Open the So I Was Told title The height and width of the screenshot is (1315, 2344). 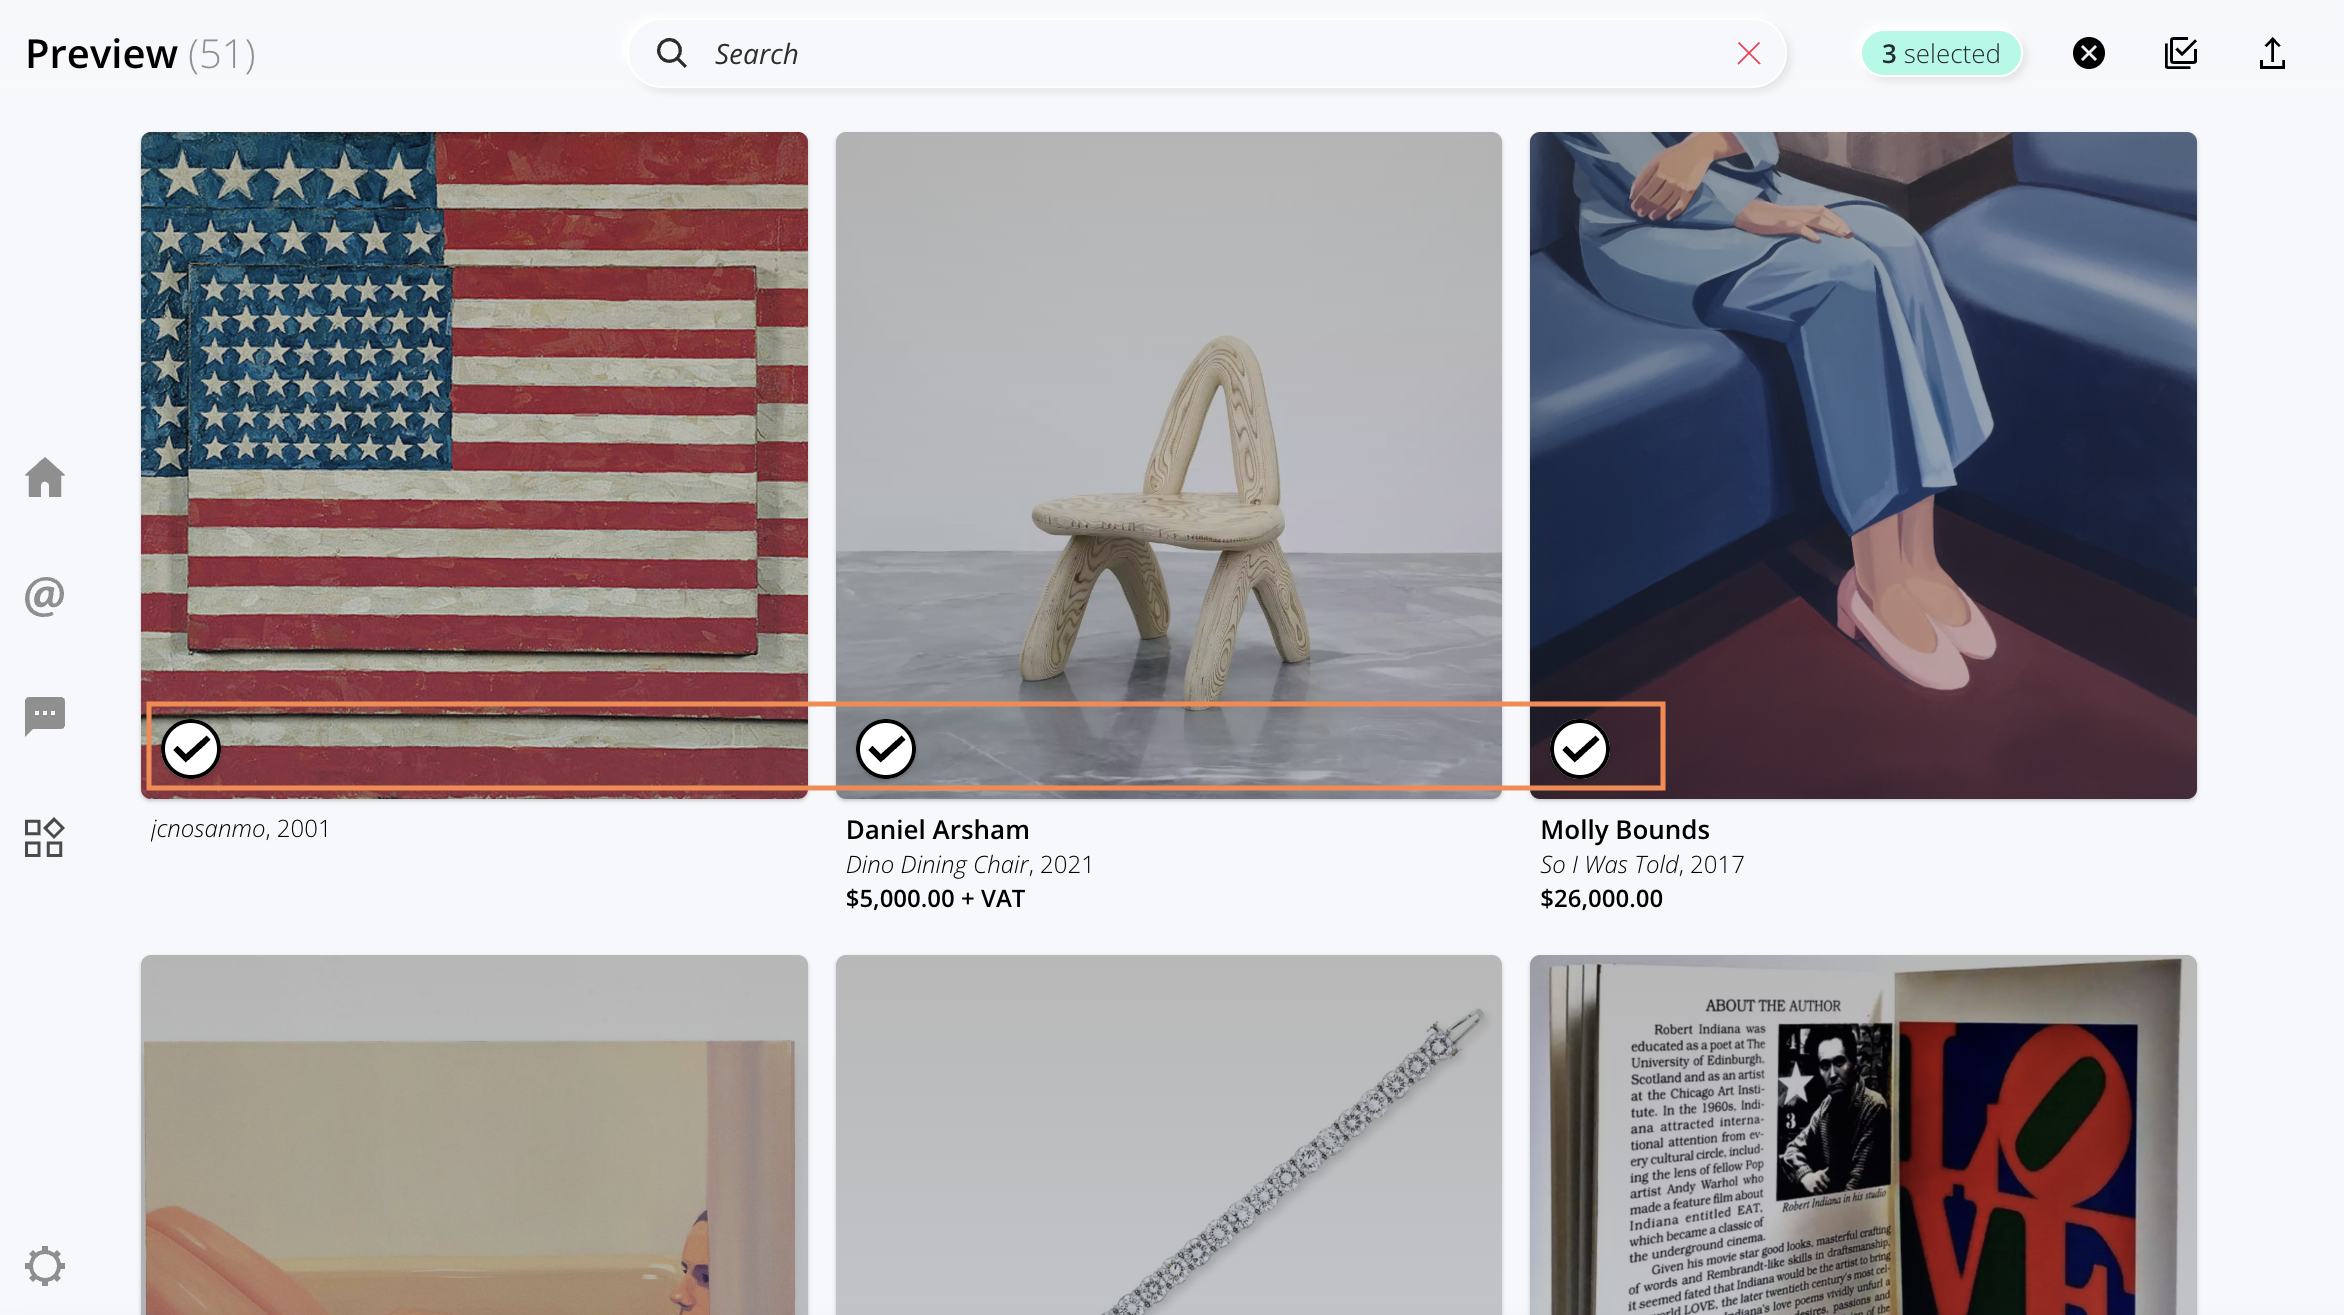point(1609,864)
